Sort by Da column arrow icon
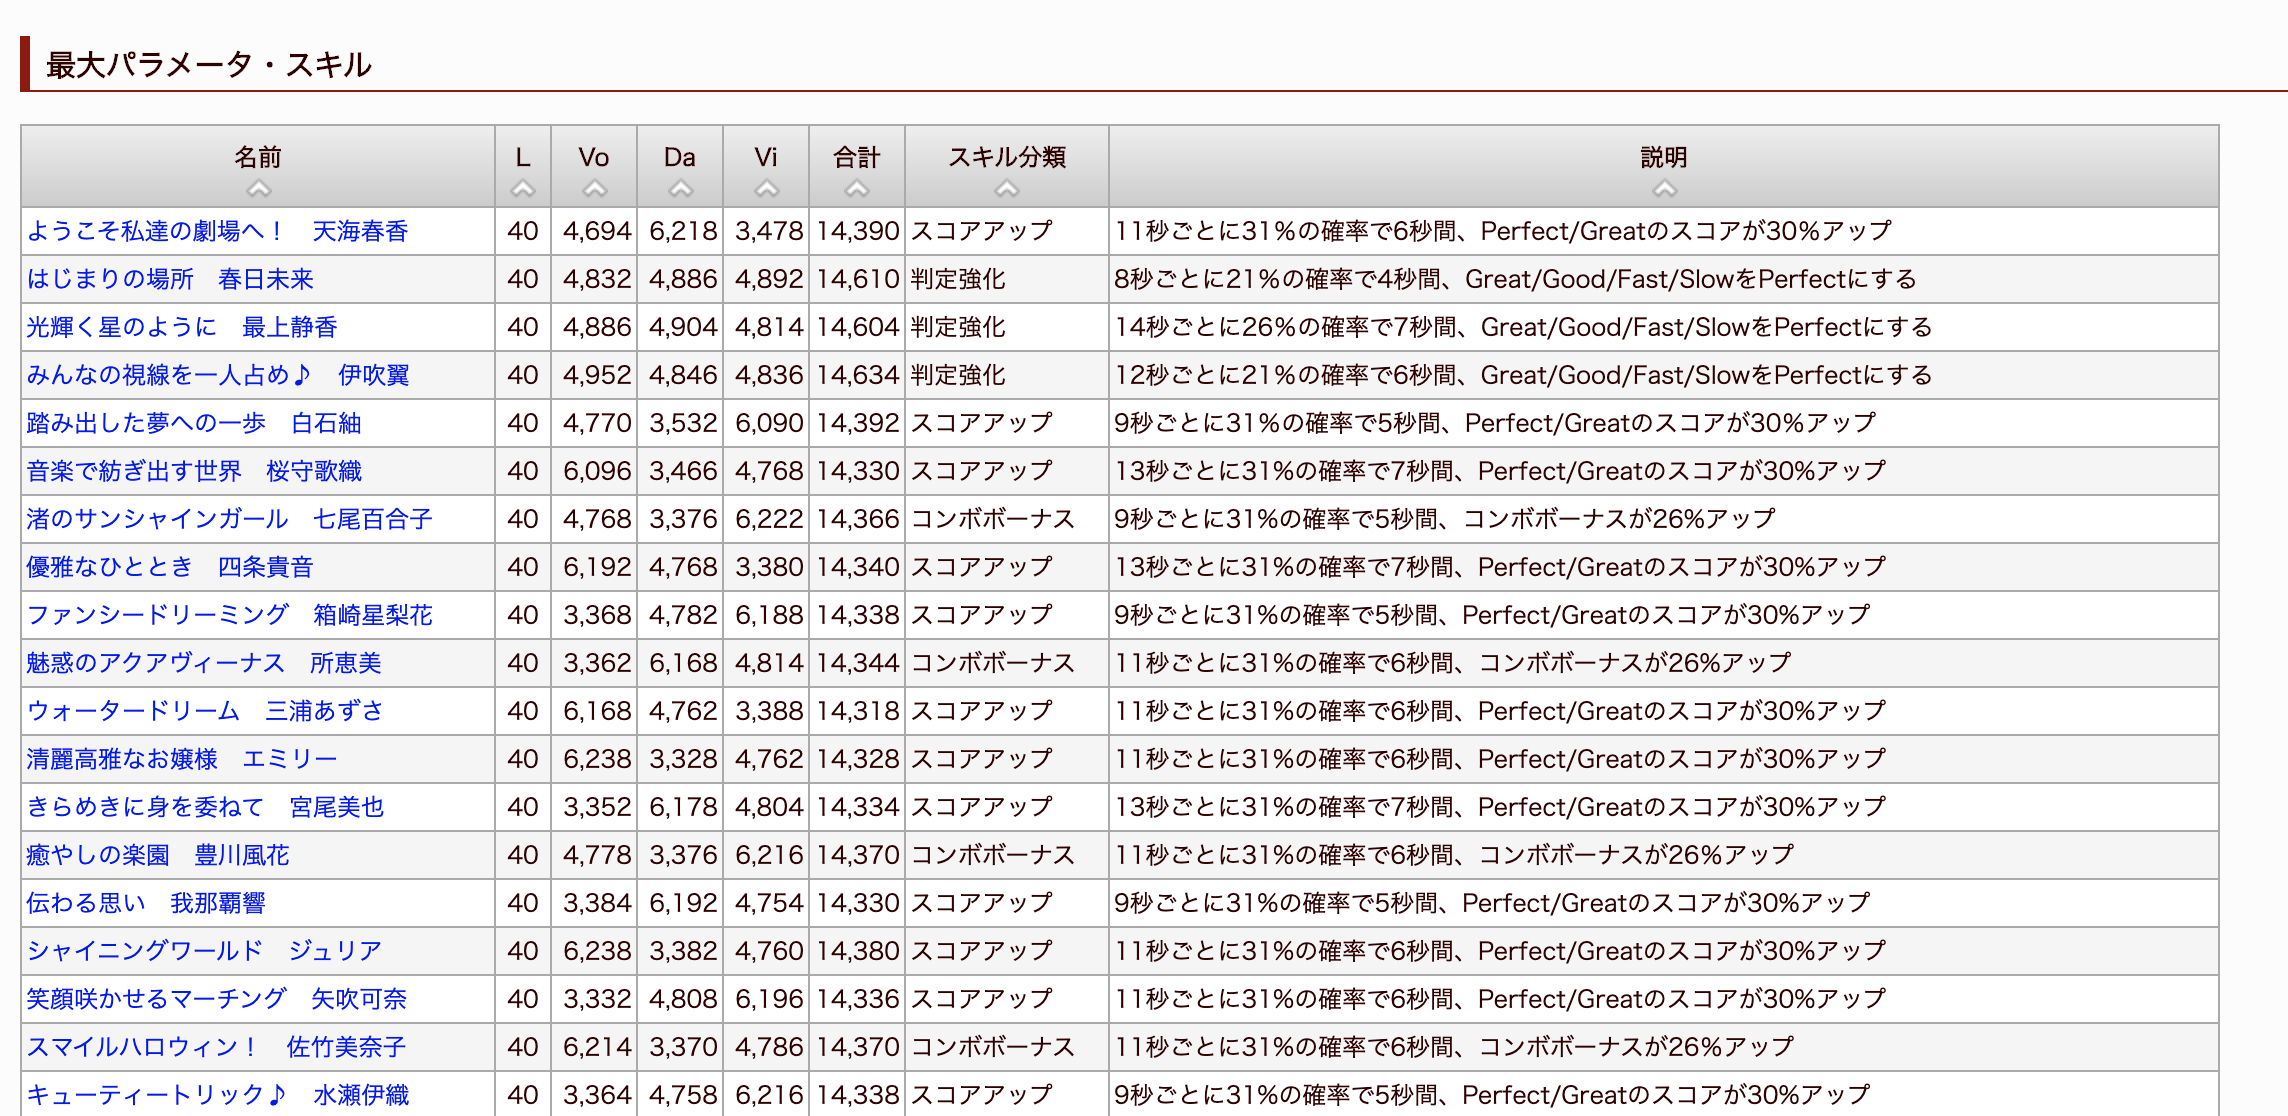The image size is (2288, 1116). tap(680, 188)
